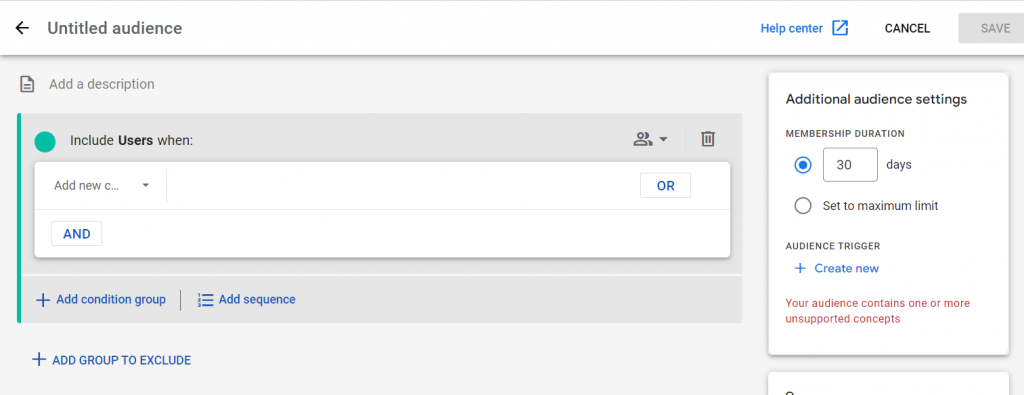Select the 30 days radio button
The width and height of the screenshot is (1024, 395).
coord(803,165)
